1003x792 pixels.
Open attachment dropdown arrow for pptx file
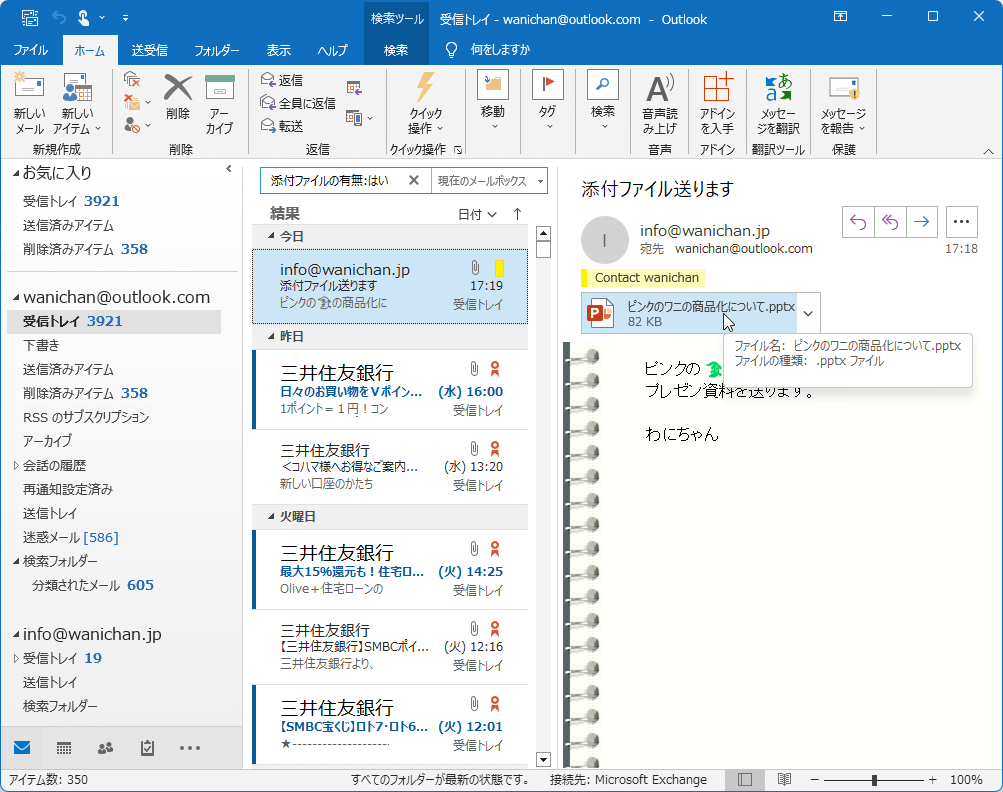pyautogui.click(x=809, y=313)
